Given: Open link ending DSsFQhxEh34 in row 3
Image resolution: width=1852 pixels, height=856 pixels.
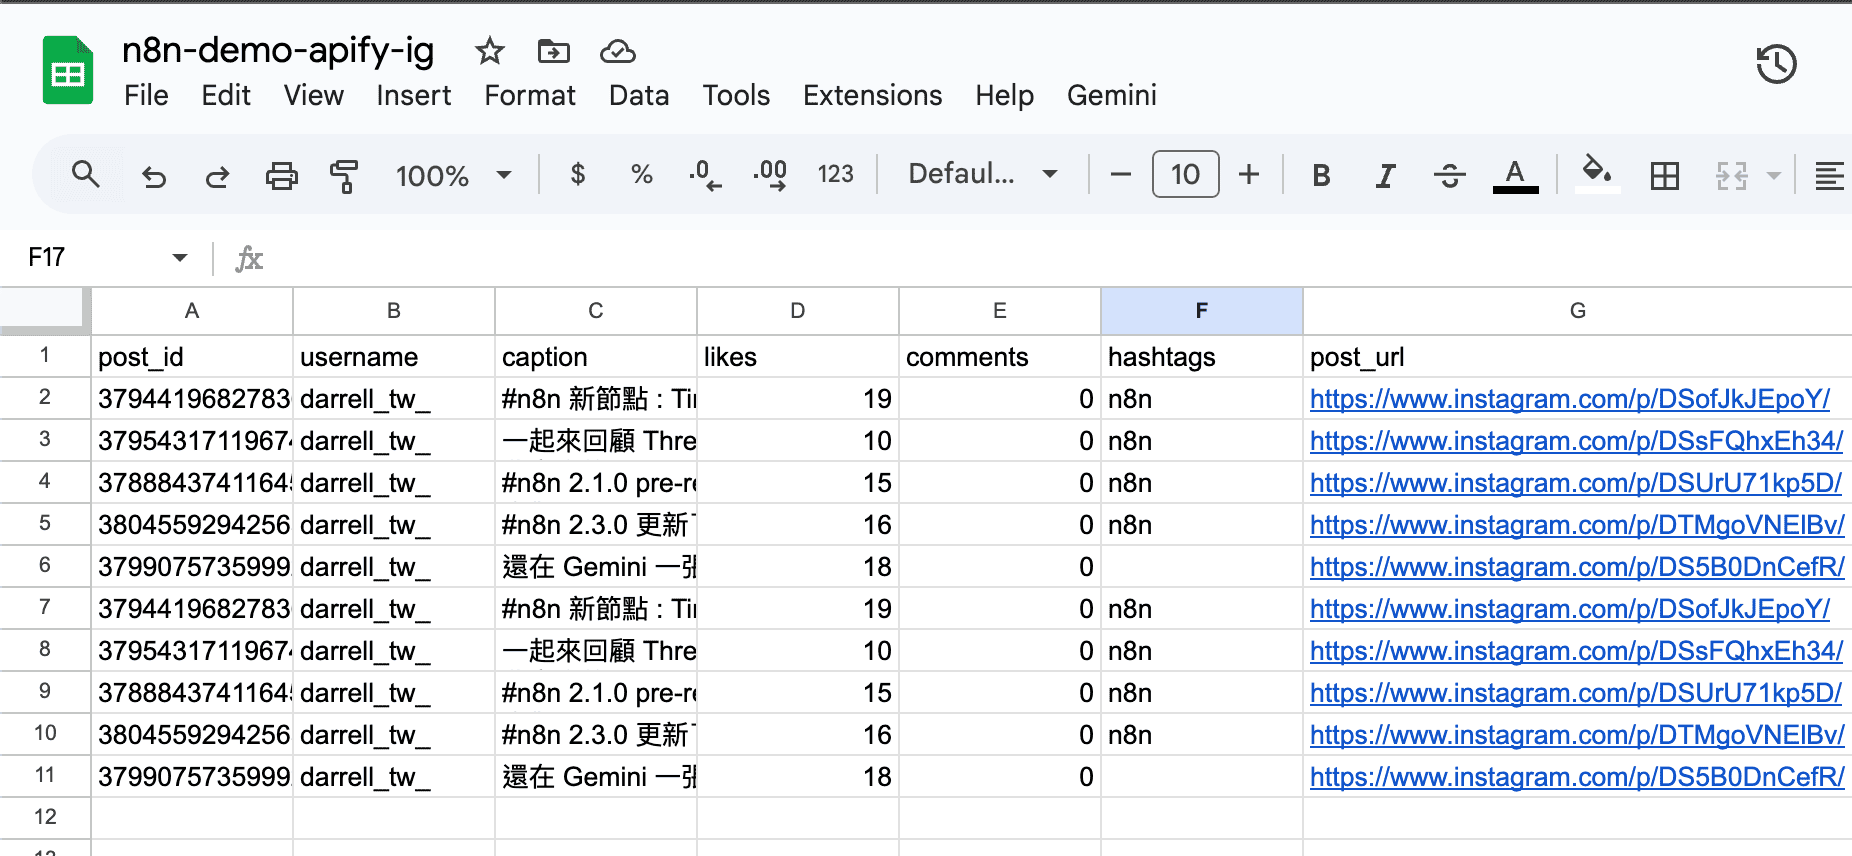Looking at the screenshot, I should click(1577, 441).
